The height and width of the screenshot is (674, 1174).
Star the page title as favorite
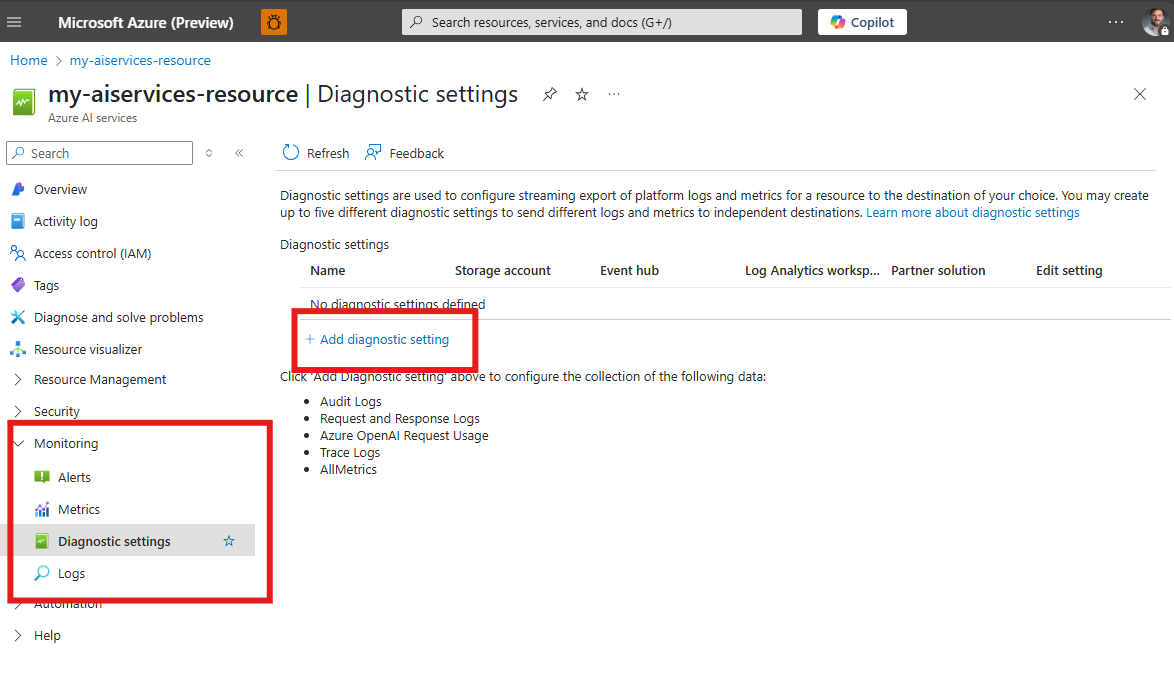point(581,94)
